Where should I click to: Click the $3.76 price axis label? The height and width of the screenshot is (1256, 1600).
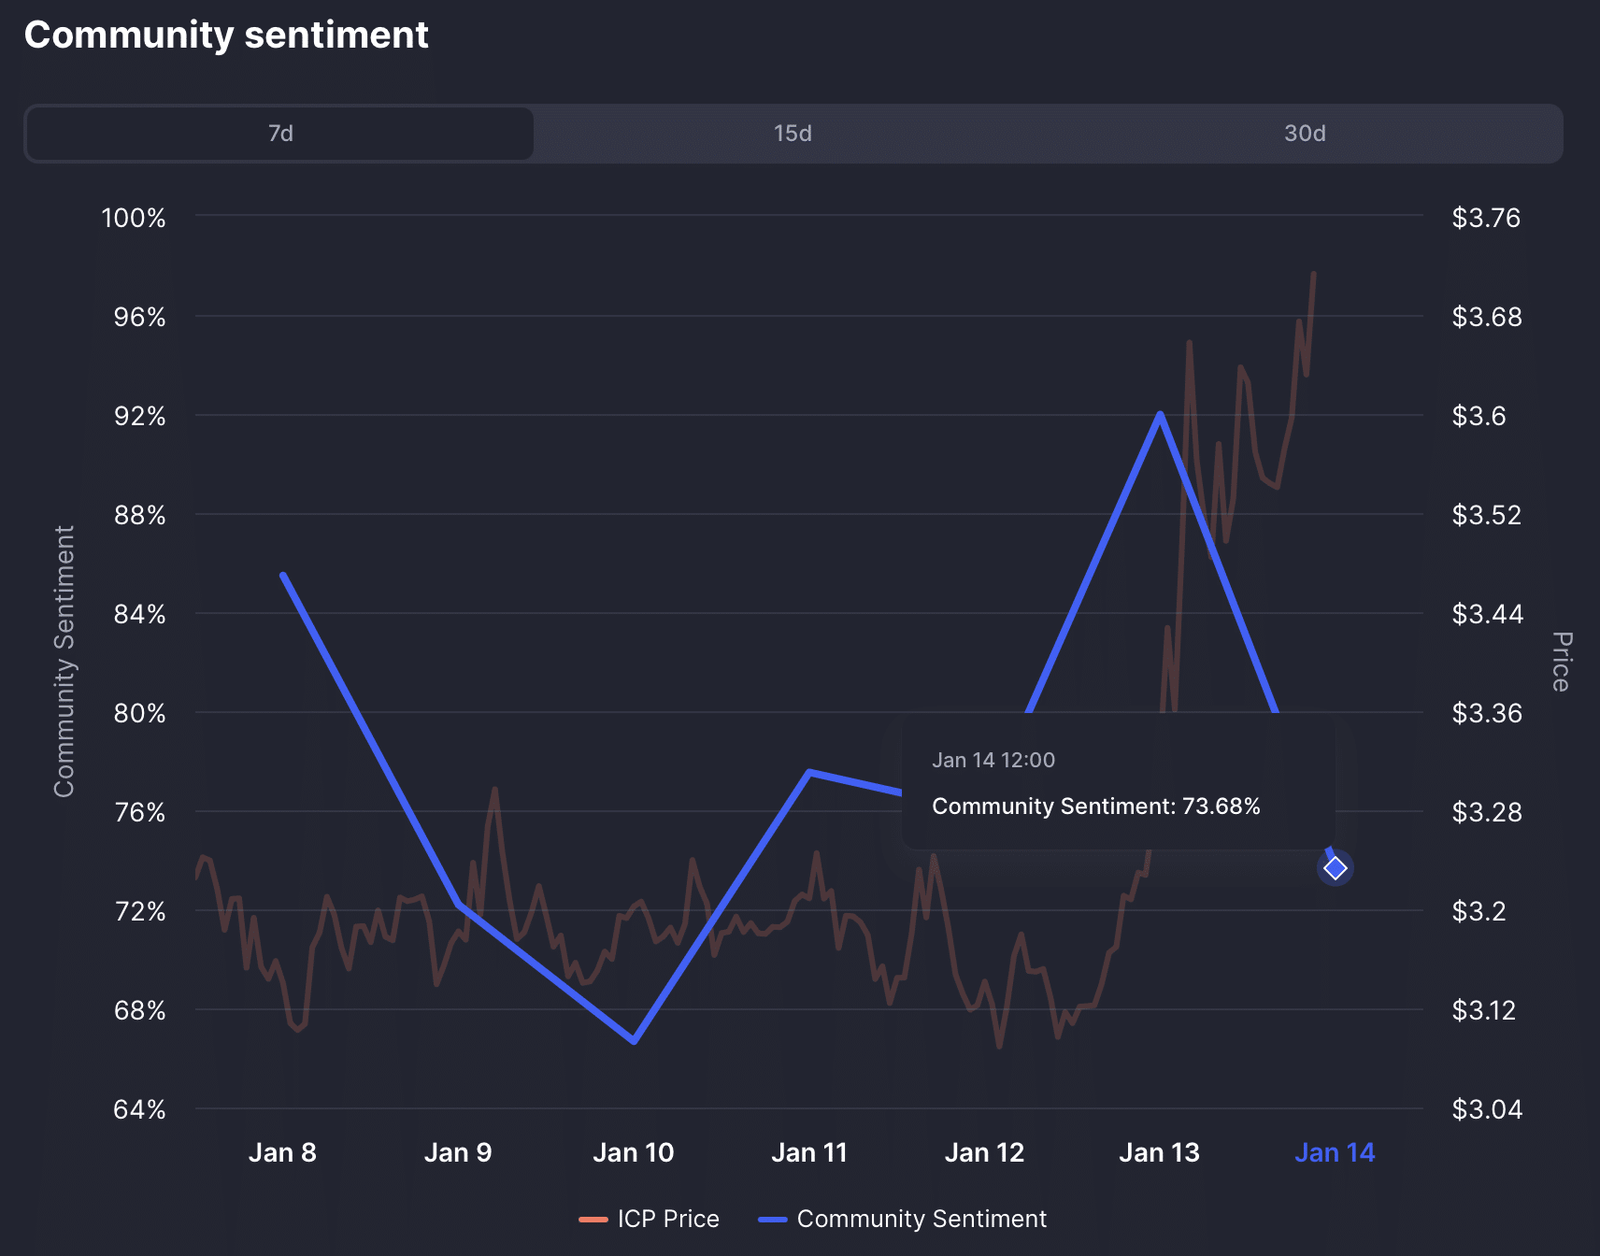pos(1485,218)
